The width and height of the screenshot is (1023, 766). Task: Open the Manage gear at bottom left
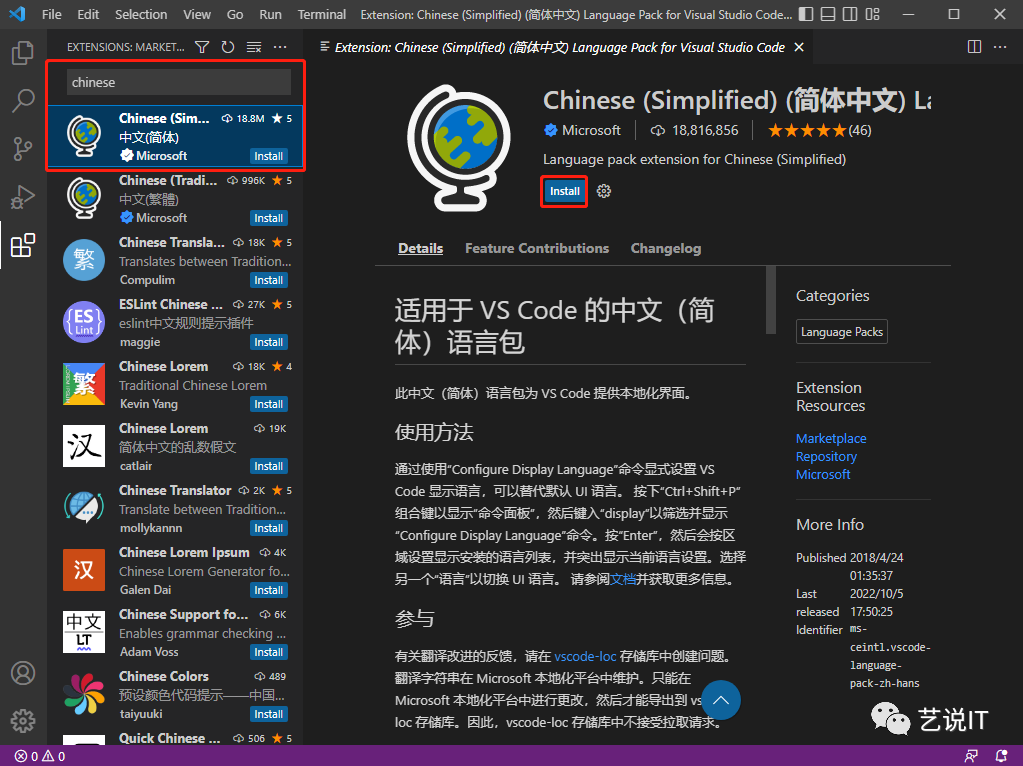click(23, 720)
